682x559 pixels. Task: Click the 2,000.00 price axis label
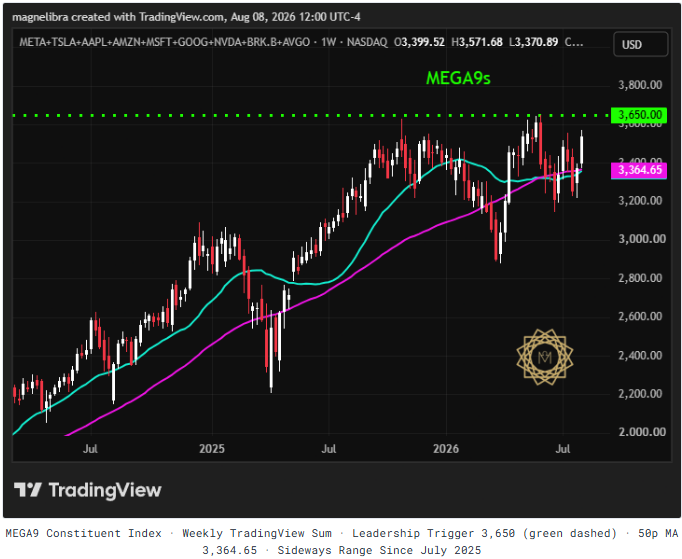(x=642, y=432)
